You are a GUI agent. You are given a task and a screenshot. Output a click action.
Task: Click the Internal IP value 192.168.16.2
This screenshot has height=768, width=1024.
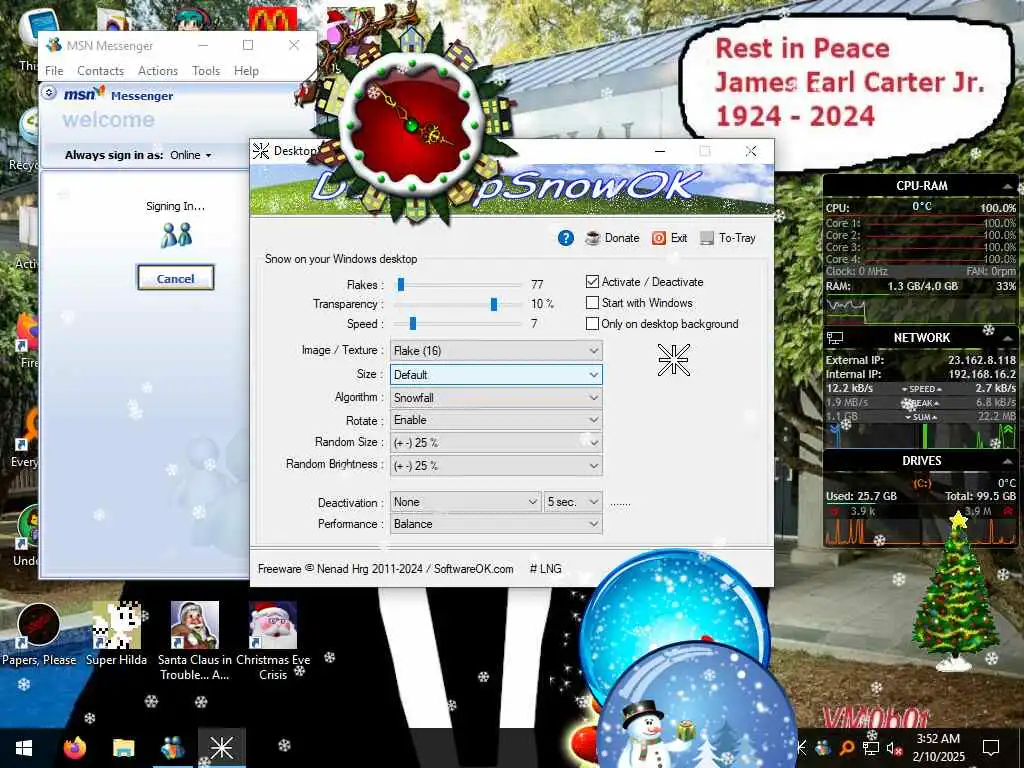[x=982, y=374]
